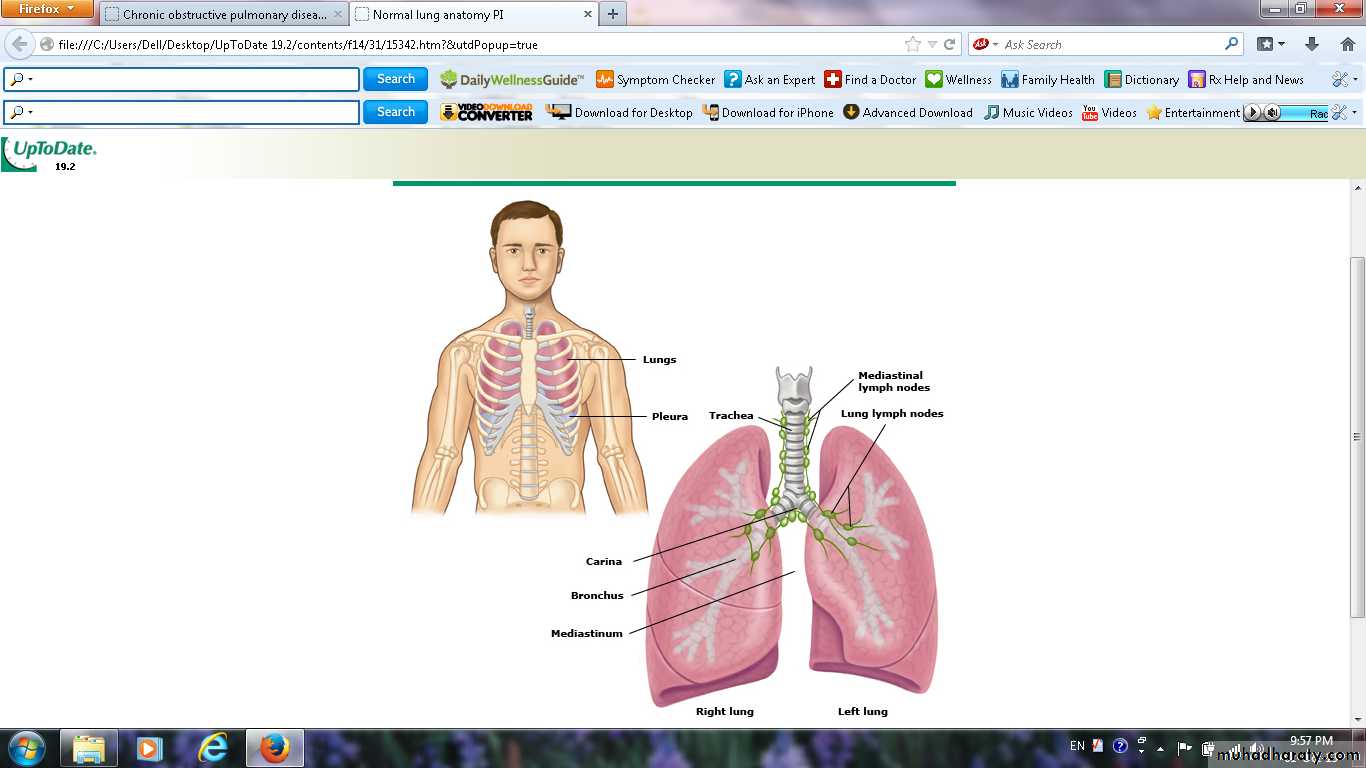
Task: Open the Downloads arrow icon
Action: pyautogui.click(x=1312, y=44)
